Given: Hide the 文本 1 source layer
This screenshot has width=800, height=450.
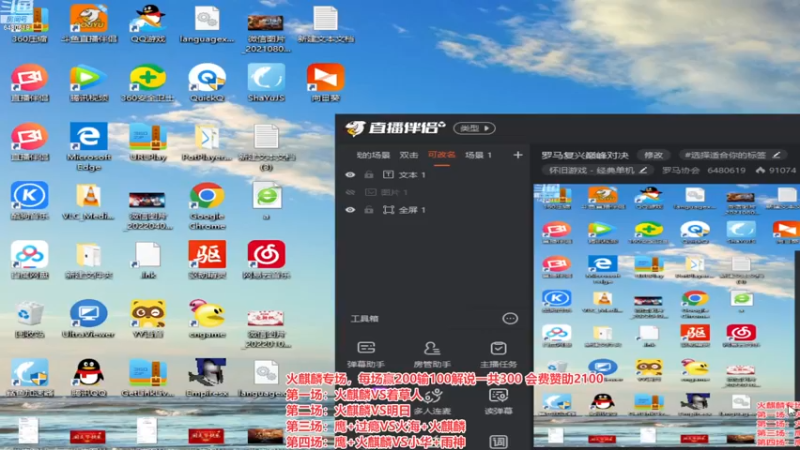Looking at the screenshot, I should (350, 174).
